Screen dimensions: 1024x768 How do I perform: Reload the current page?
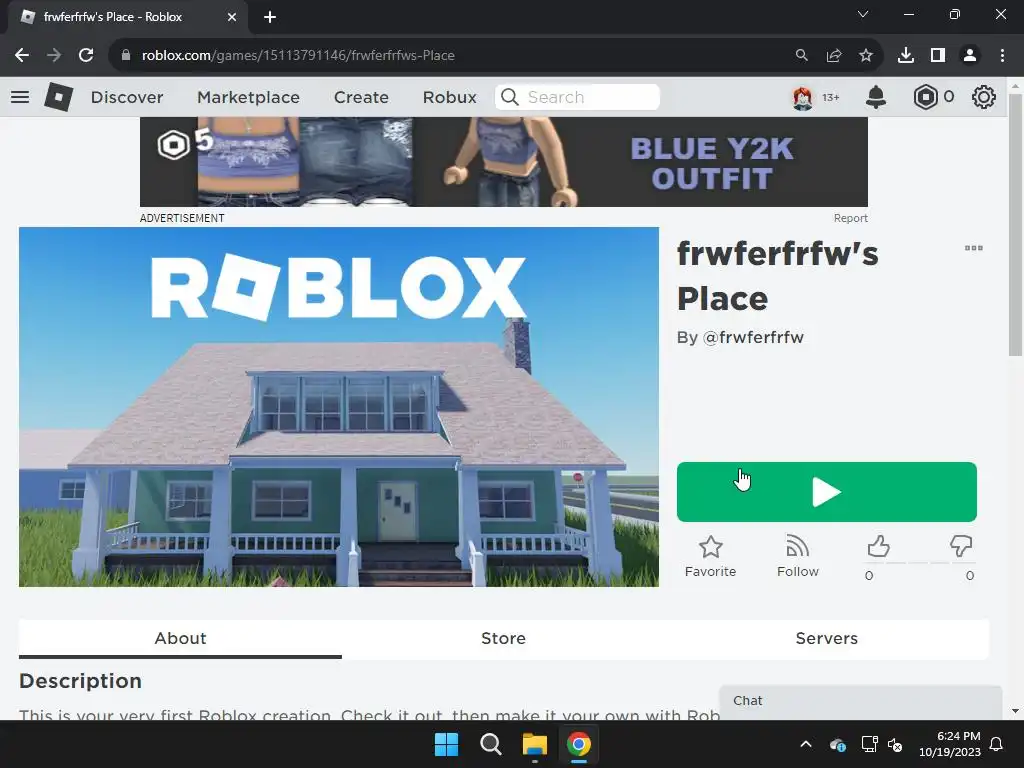[x=86, y=56]
